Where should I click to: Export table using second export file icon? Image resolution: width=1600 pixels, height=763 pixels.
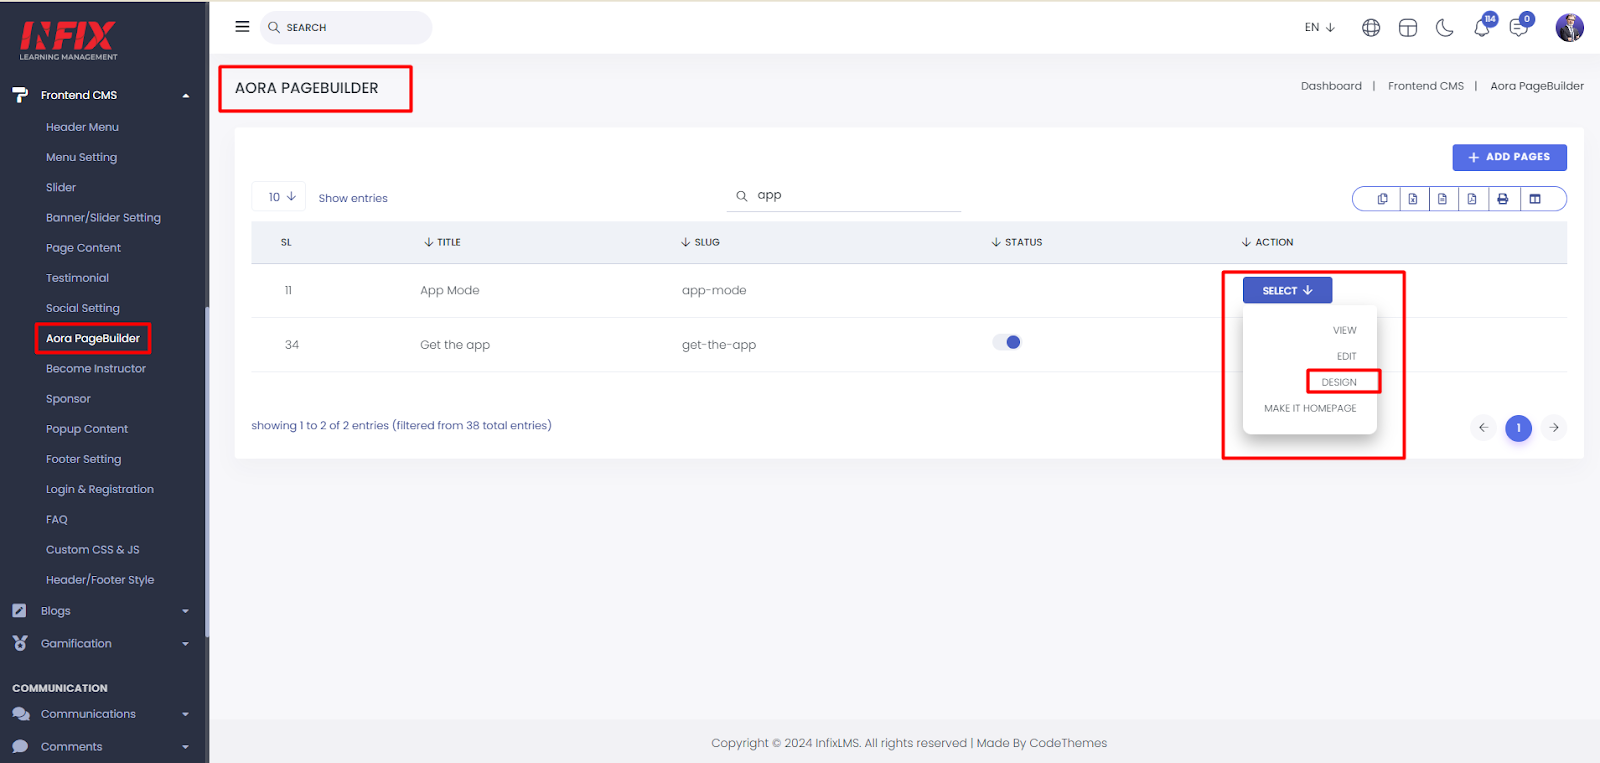[1413, 199]
